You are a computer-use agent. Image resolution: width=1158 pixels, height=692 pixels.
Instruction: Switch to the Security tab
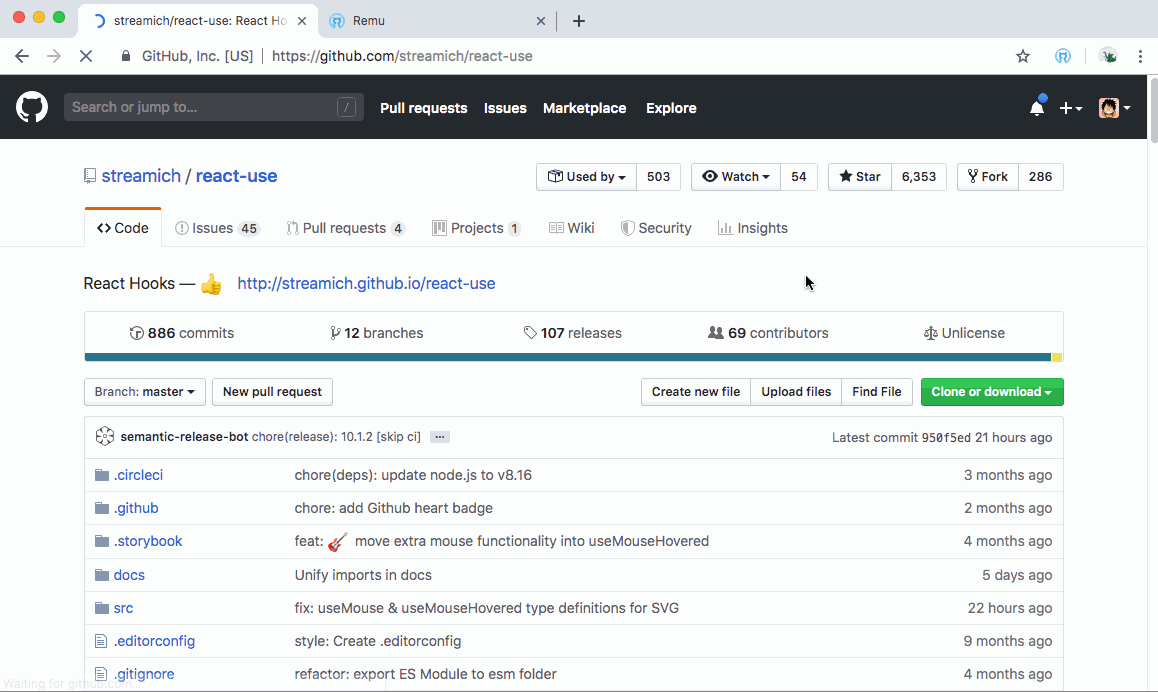(656, 228)
